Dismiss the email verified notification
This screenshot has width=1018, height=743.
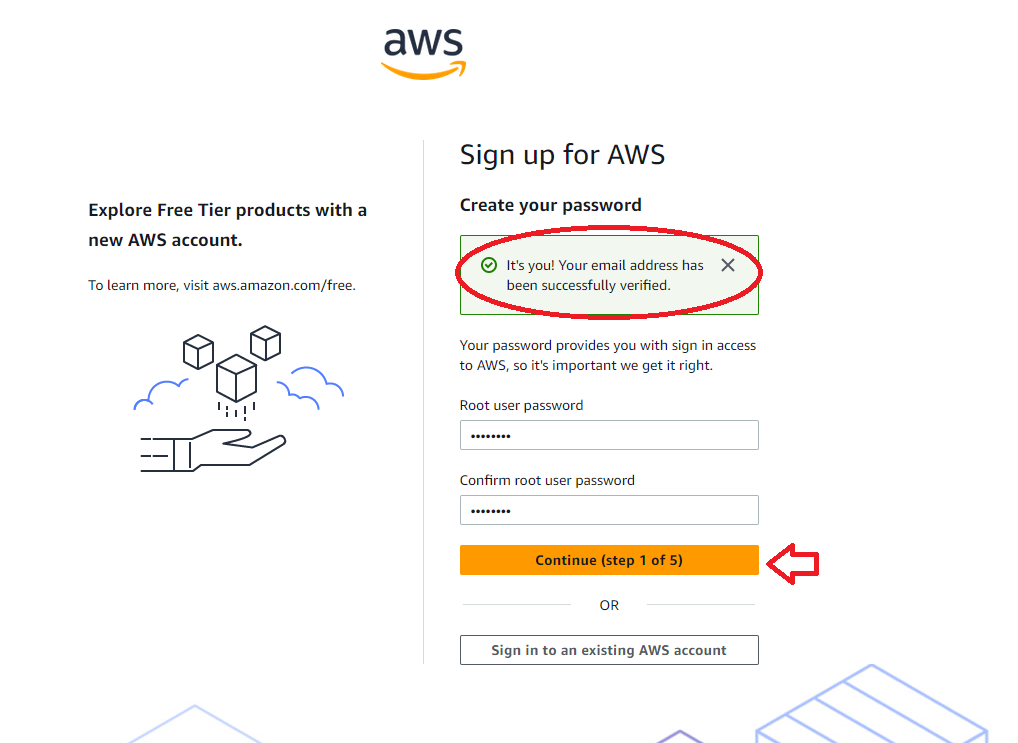728,265
